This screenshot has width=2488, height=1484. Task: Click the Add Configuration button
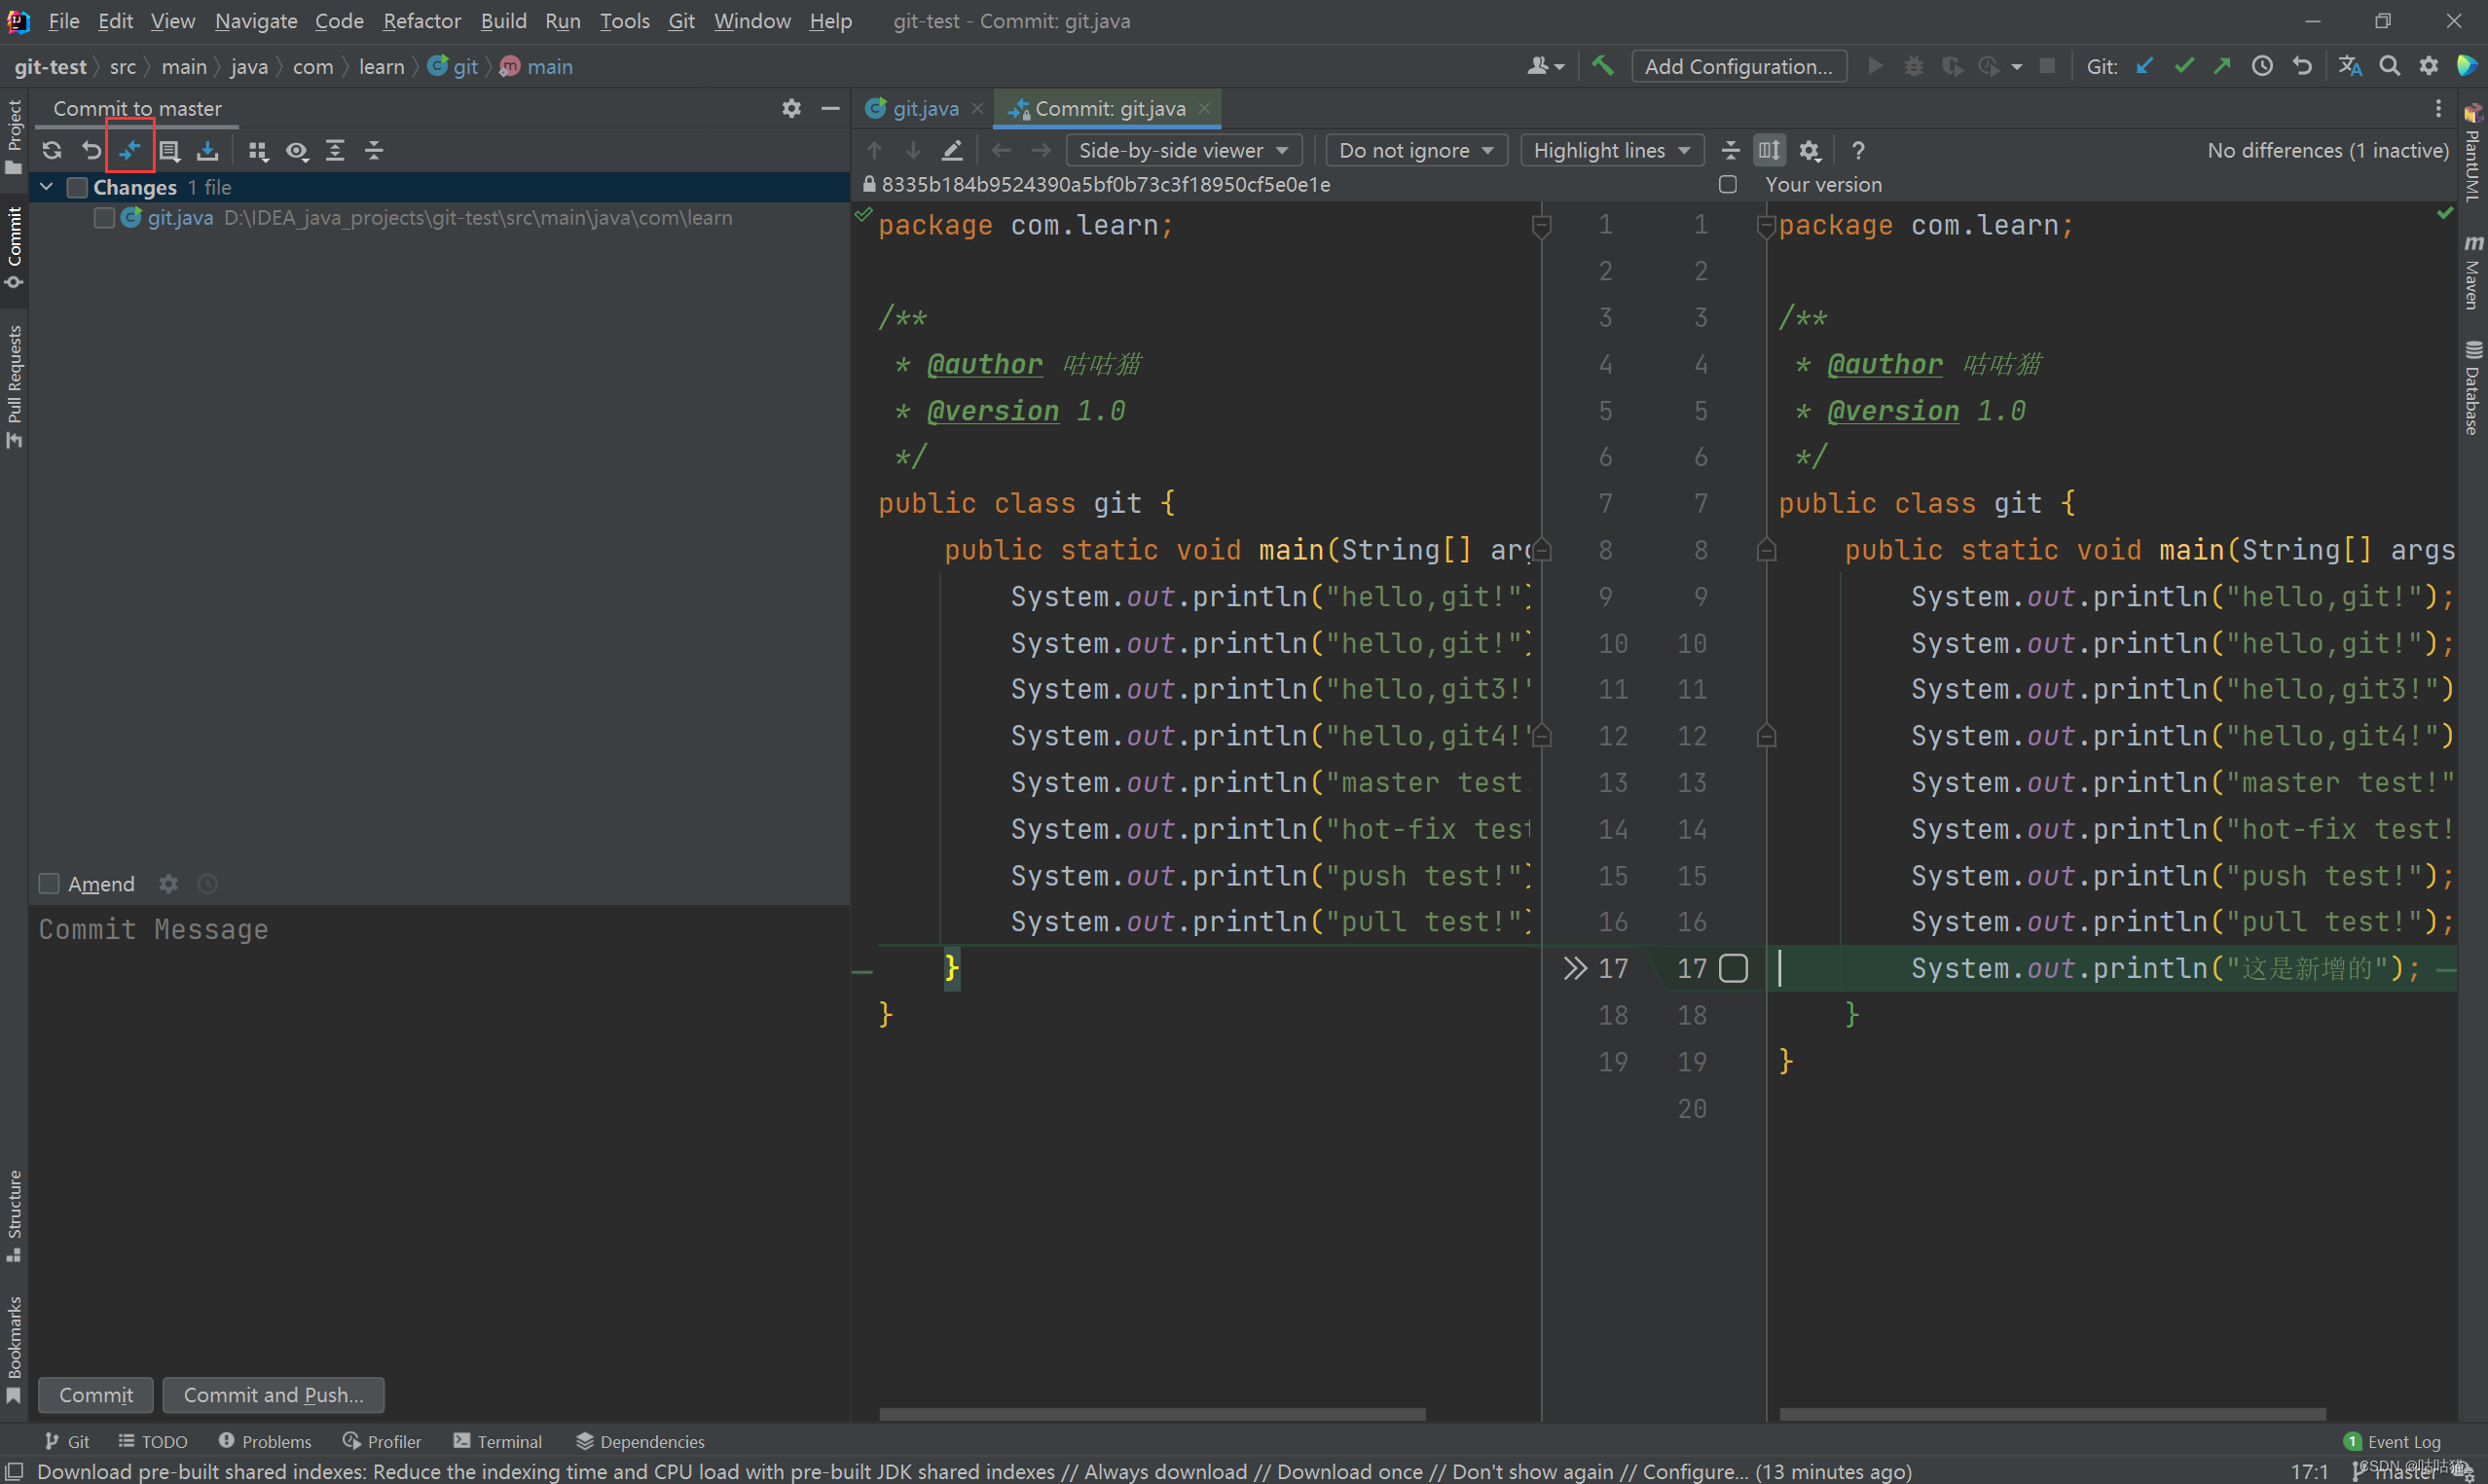[1738, 66]
